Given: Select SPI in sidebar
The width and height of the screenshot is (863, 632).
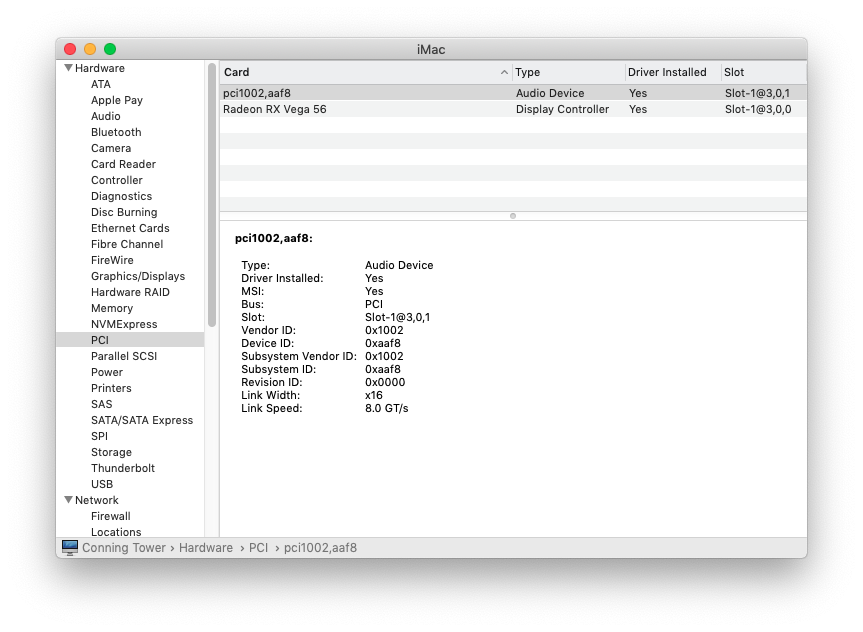Looking at the screenshot, I should click(99, 435).
